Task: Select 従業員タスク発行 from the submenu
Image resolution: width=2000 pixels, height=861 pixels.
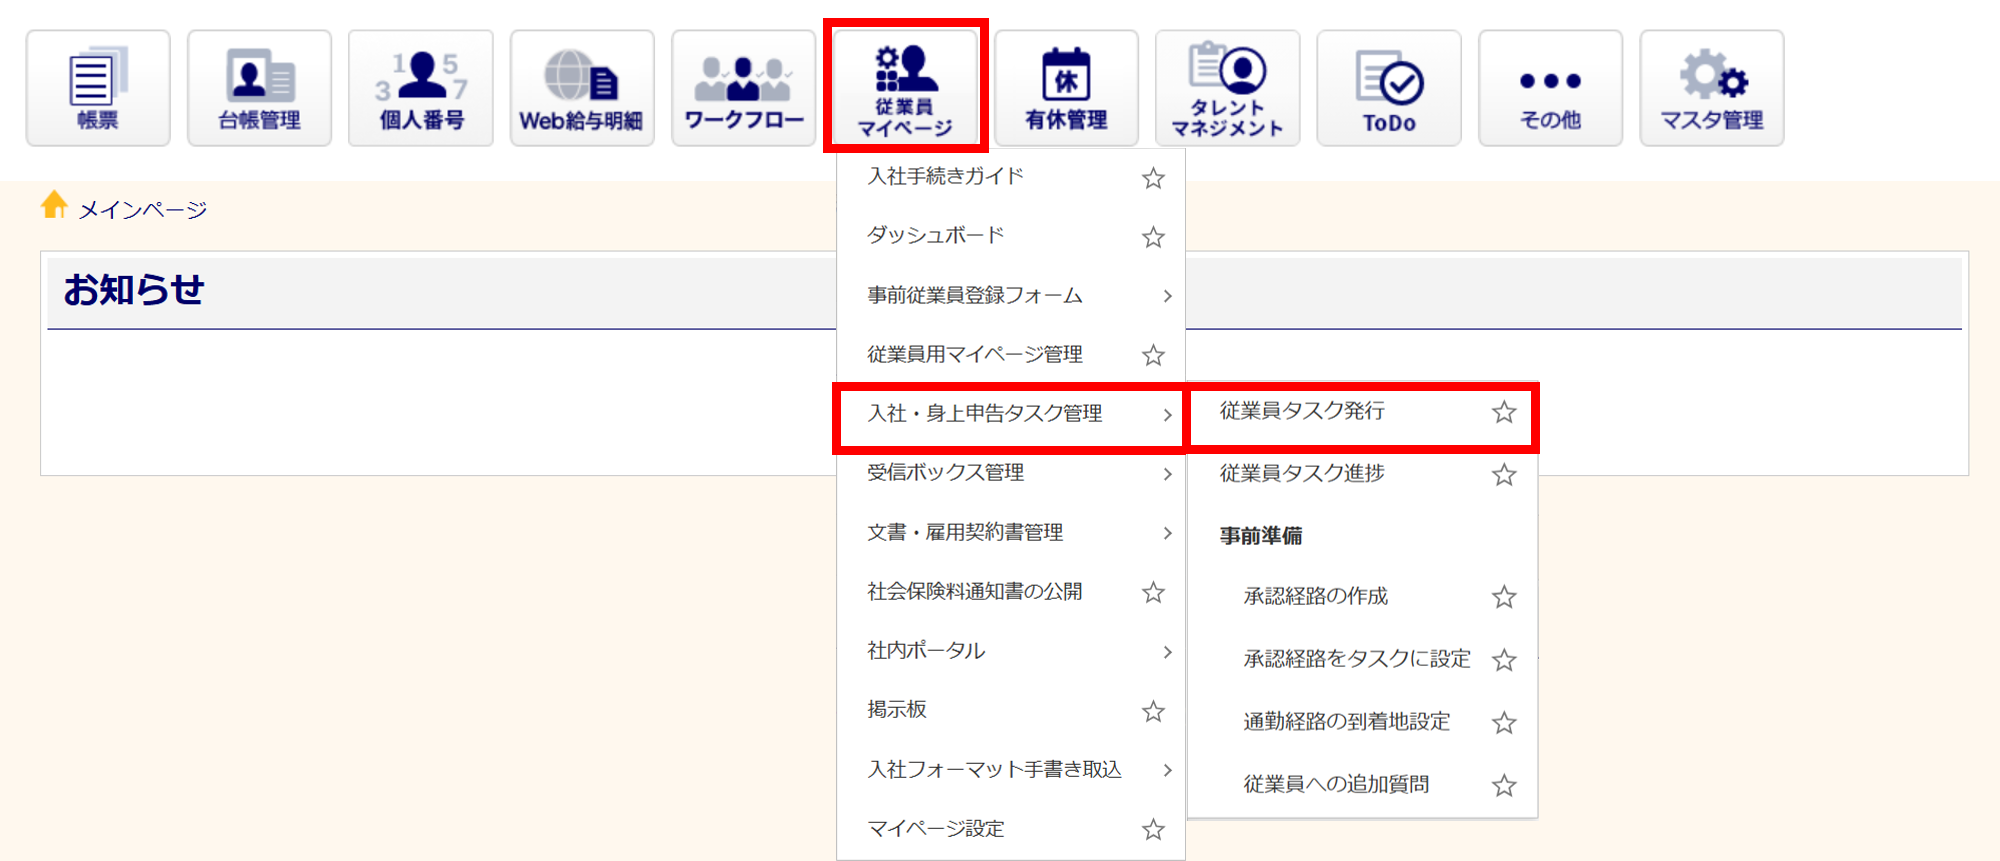Action: click(x=1302, y=411)
